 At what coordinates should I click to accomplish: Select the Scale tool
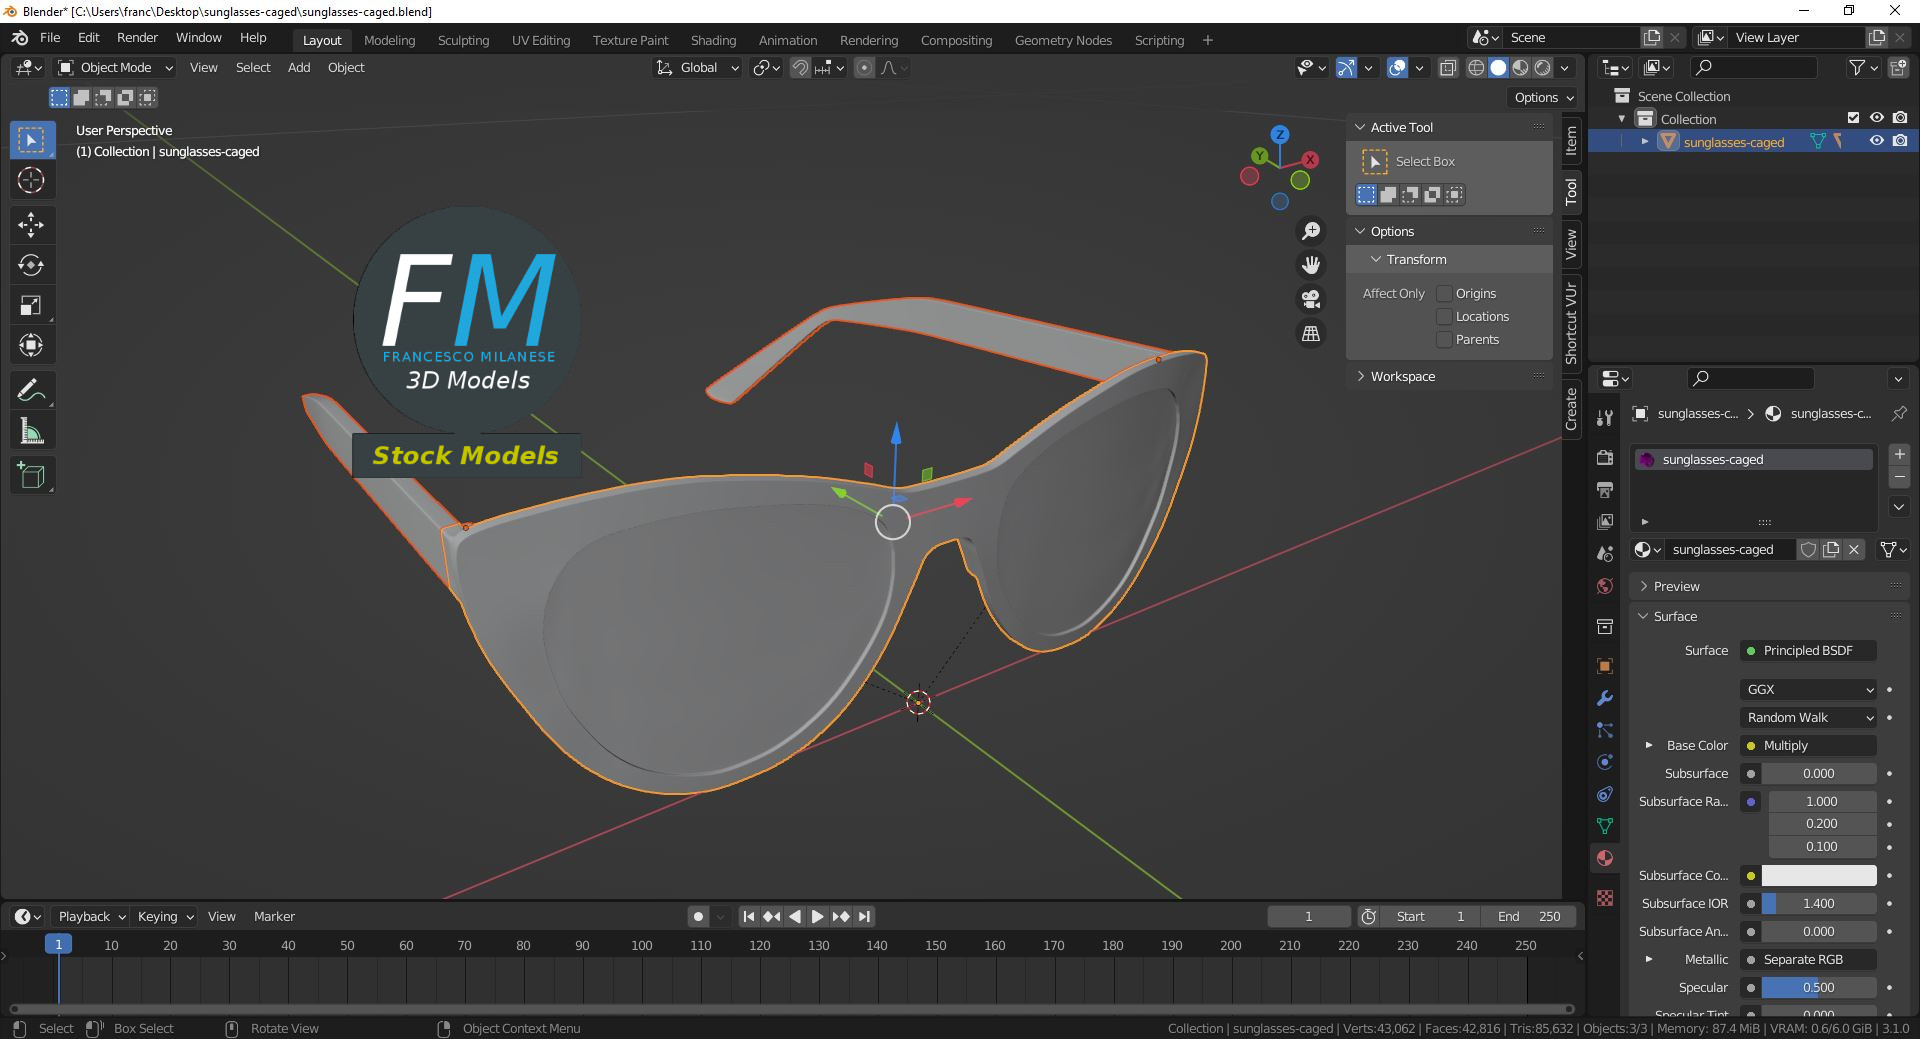(31, 306)
